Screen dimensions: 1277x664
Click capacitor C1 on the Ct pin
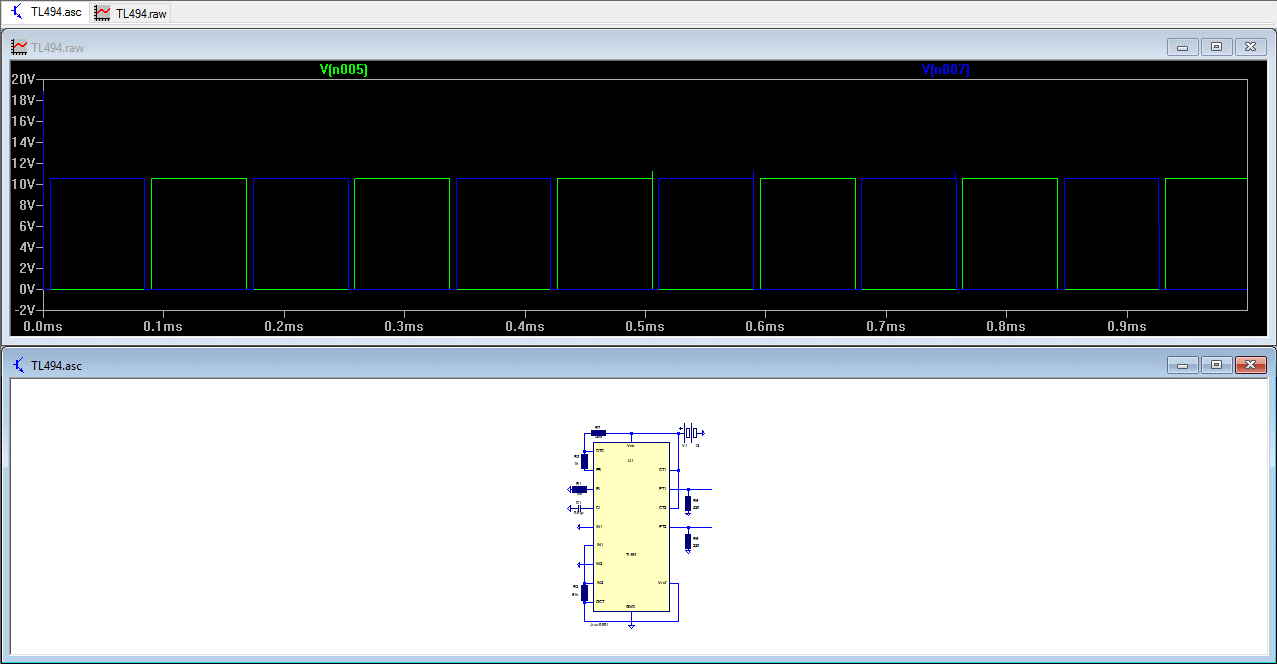point(578,508)
